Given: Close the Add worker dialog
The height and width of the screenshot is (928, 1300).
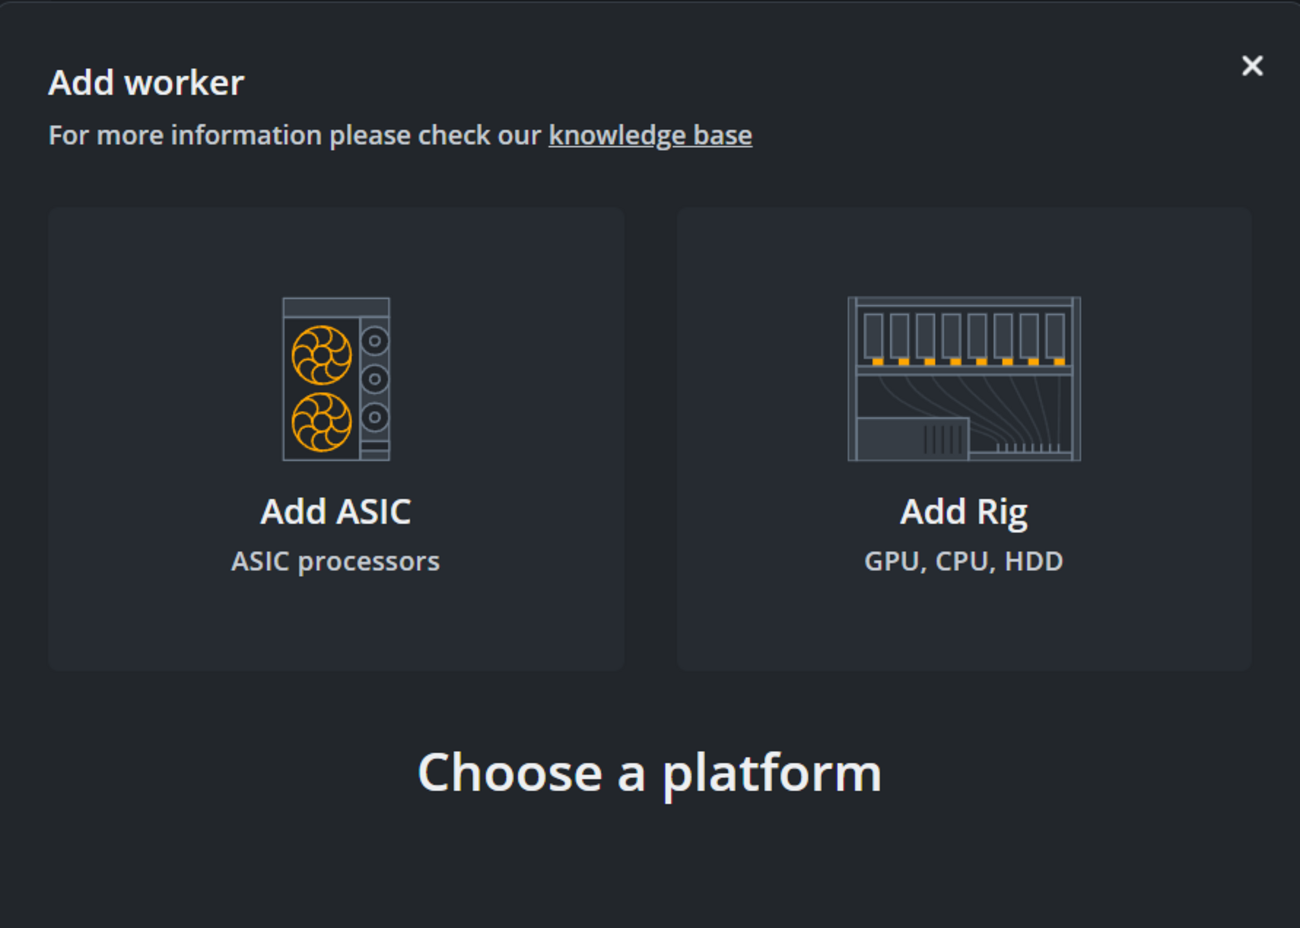Looking at the screenshot, I should (x=1252, y=66).
